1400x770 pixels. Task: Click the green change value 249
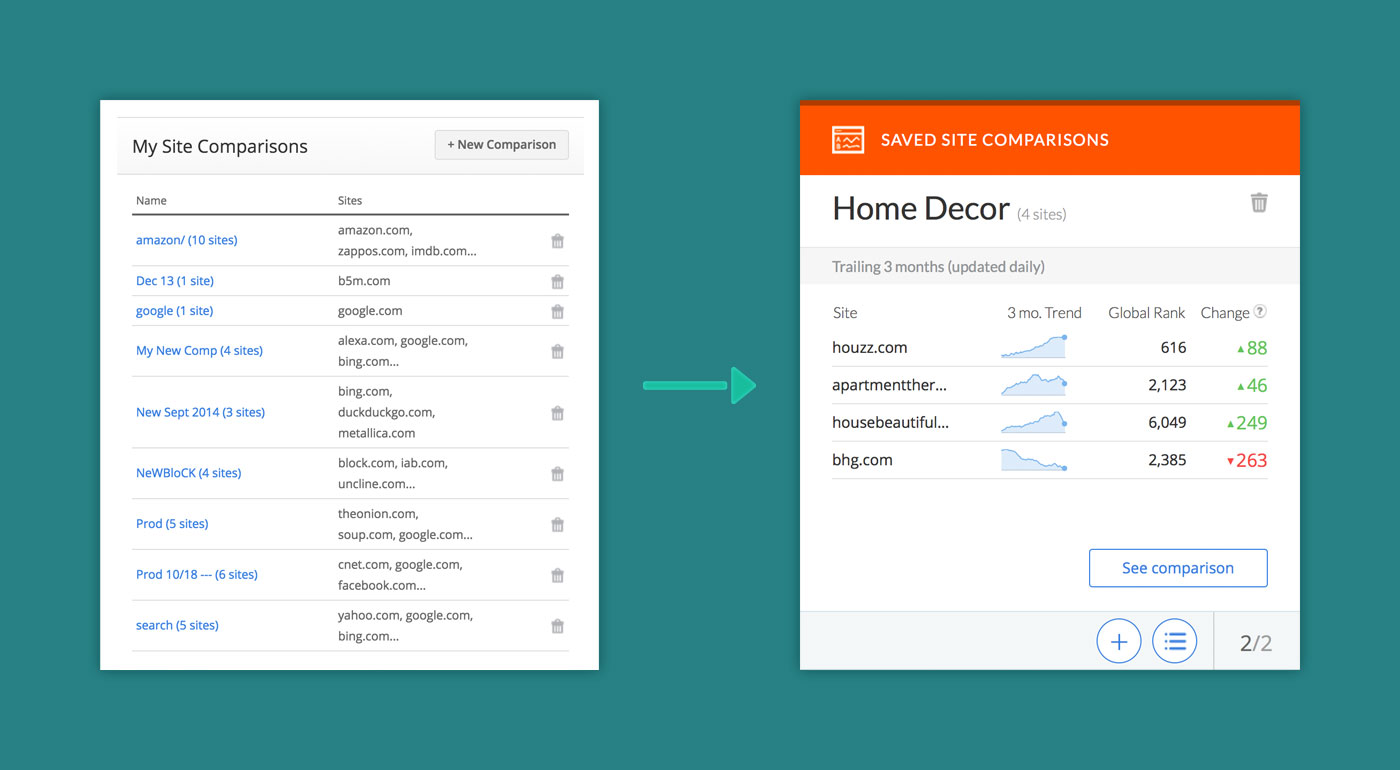(1252, 423)
